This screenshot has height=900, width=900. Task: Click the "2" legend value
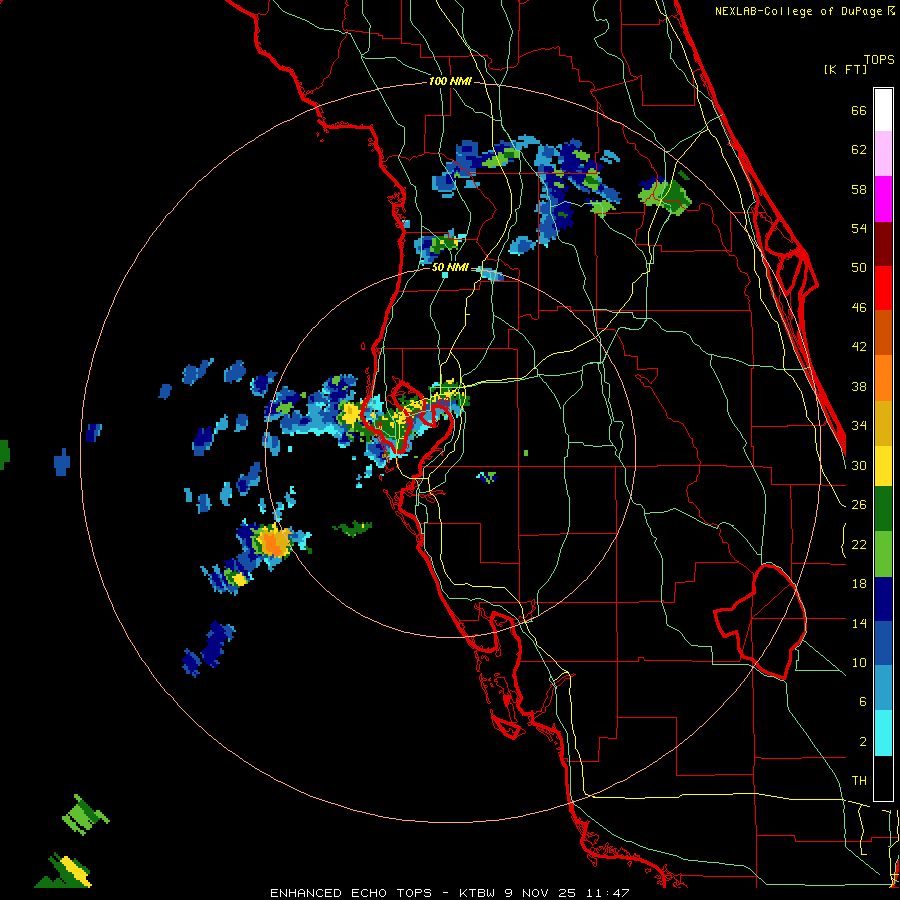pyautogui.click(x=863, y=742)
